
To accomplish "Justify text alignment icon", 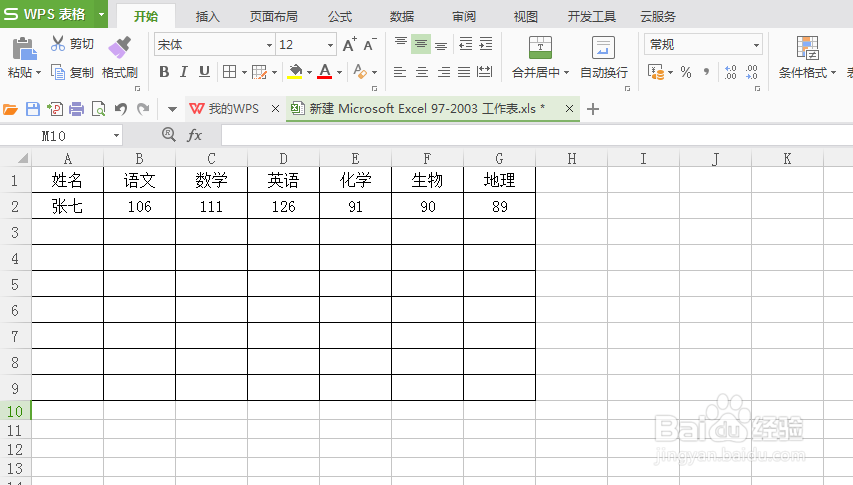I will [x=464, y=72].
